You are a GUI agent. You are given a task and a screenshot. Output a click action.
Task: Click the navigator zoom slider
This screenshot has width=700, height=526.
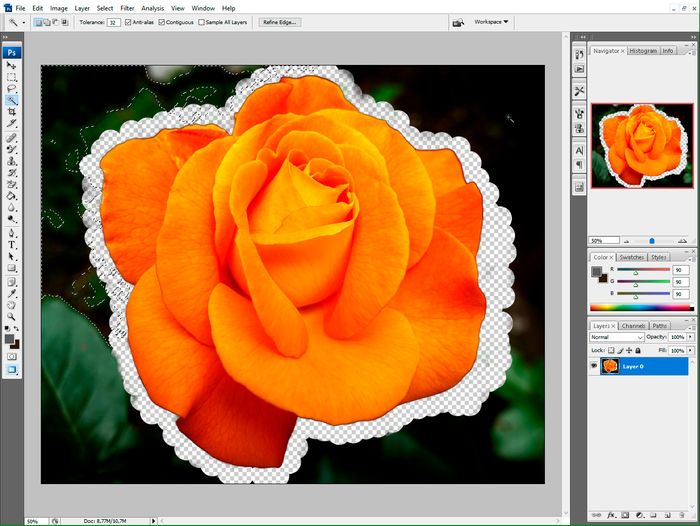pyautogui.click(x=652, y=241)
